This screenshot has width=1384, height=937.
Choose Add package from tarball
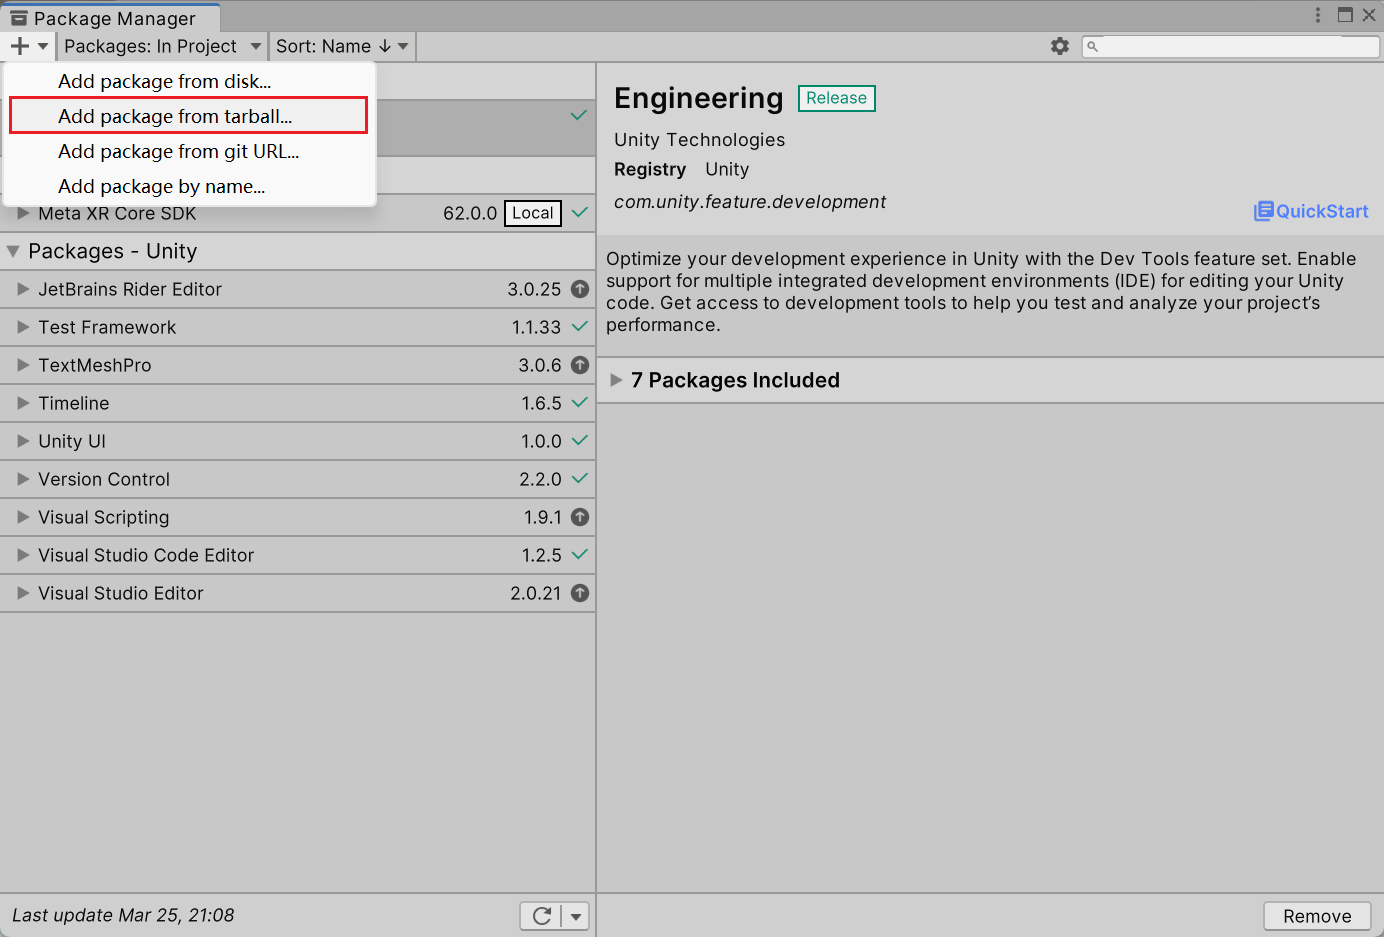pos(189,116)
